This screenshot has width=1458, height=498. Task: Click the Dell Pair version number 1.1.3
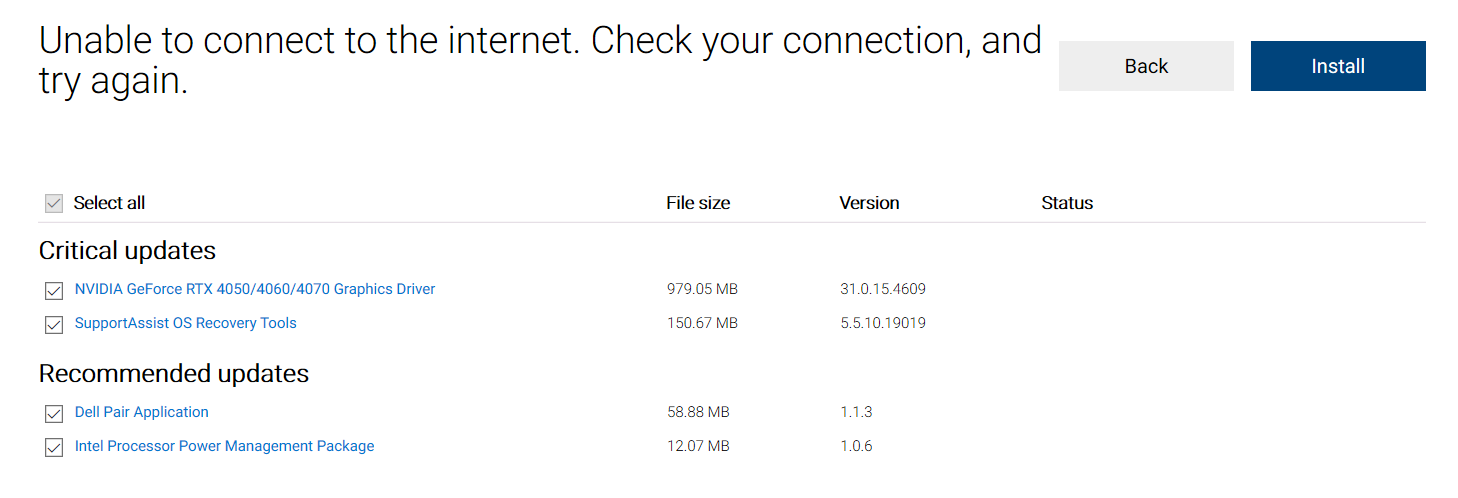pyautogui.click(x=856, y=412)
